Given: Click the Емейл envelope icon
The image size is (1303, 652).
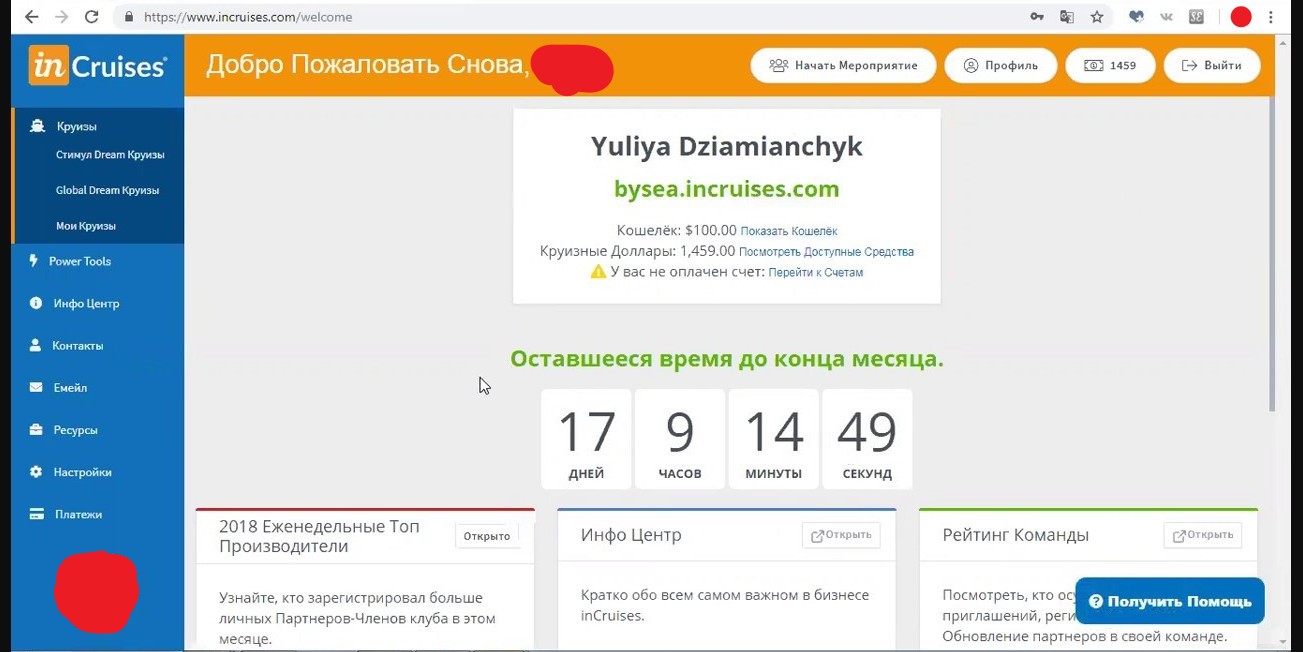Looking at the screenshot, I should click(34, 387).
